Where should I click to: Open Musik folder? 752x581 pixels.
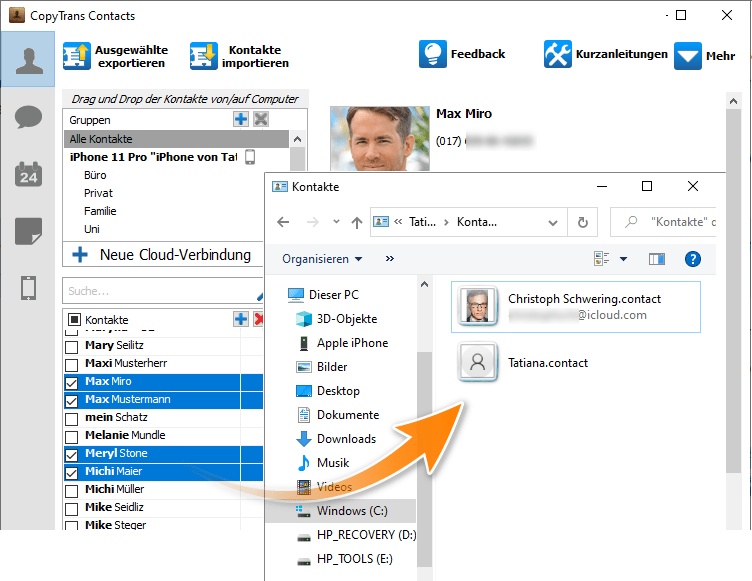pos(323,462)
